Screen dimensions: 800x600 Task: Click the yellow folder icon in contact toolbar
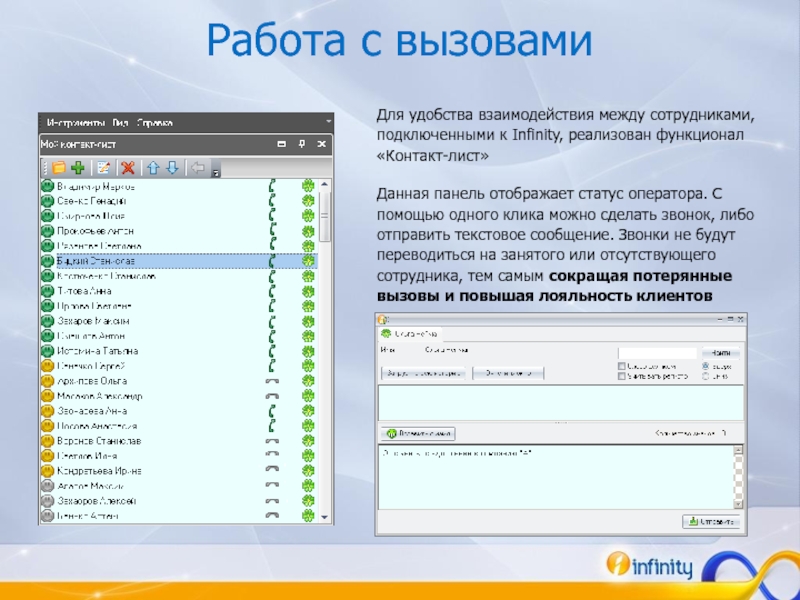click(x=59, y=168)
